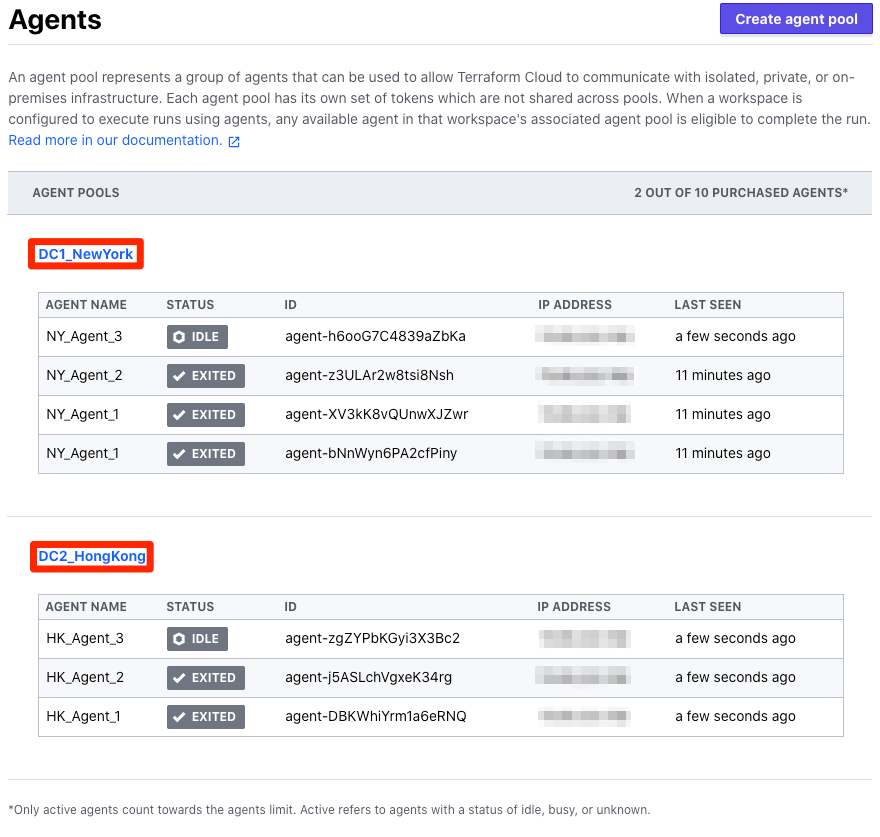This screenshot has height=837, width=880.
Task: Click the IDLE status badge for HK_Agent_3
Action: point(197,639)
